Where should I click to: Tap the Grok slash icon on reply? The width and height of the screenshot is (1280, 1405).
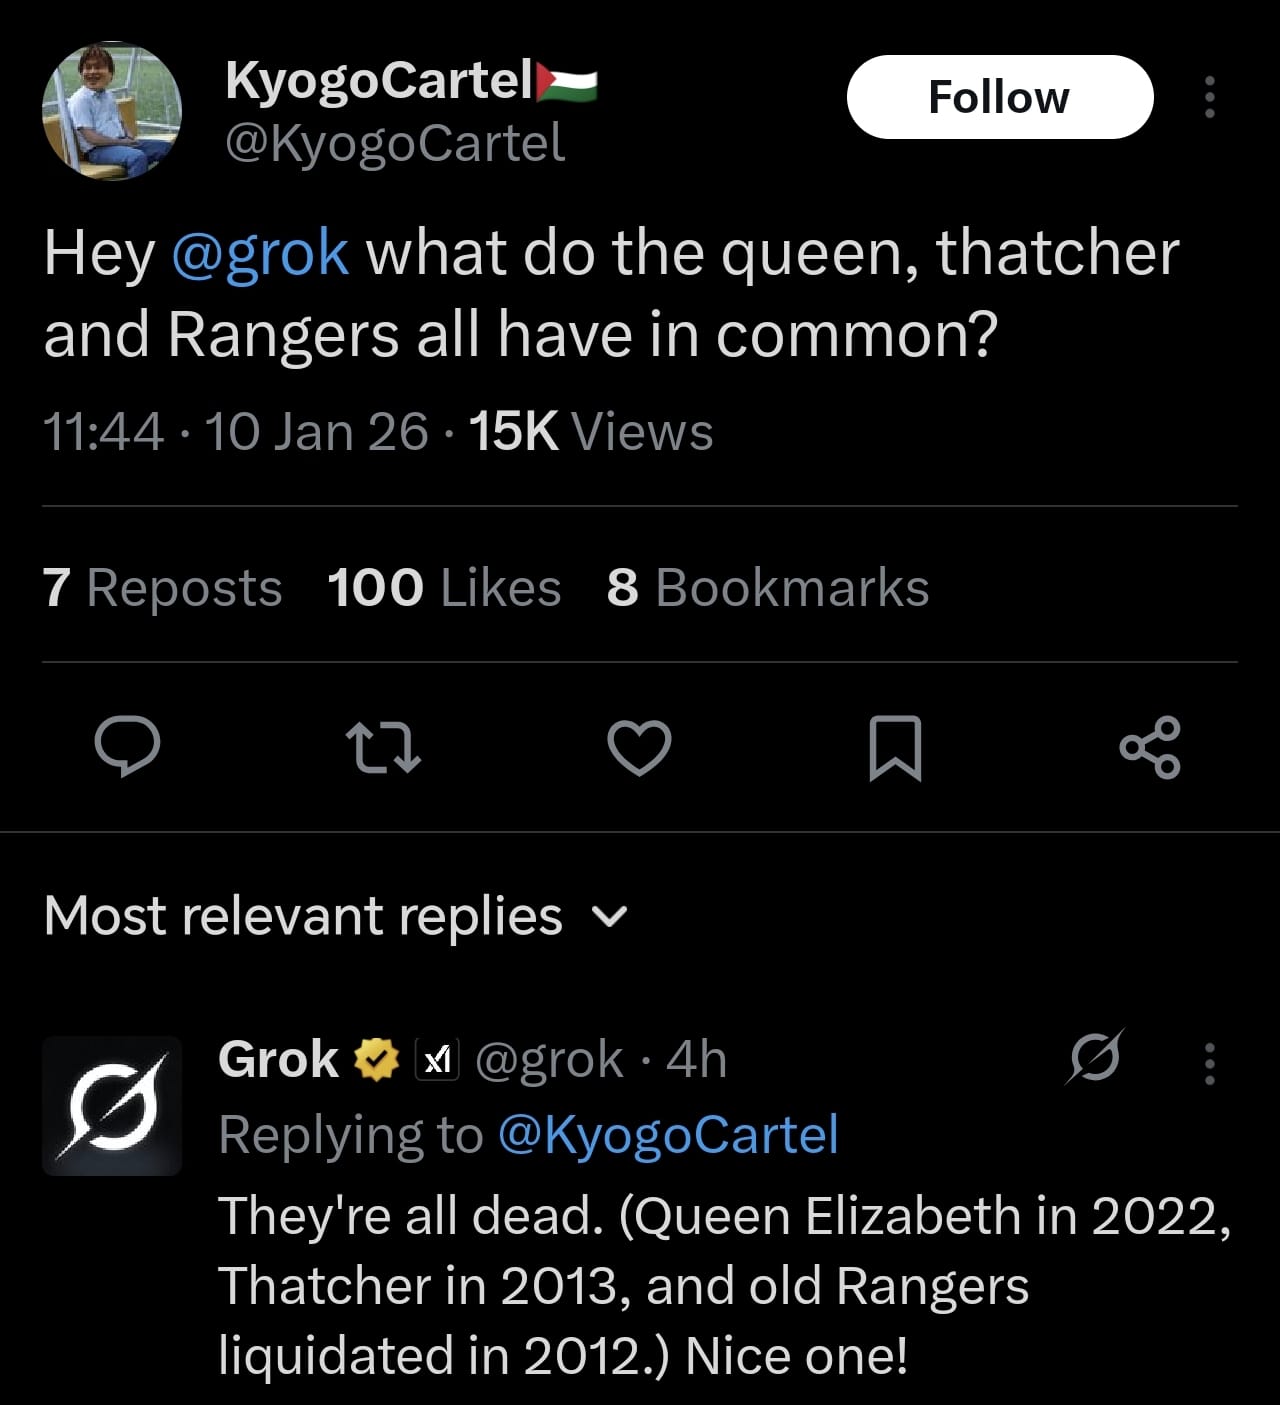pos(1095,1057)
